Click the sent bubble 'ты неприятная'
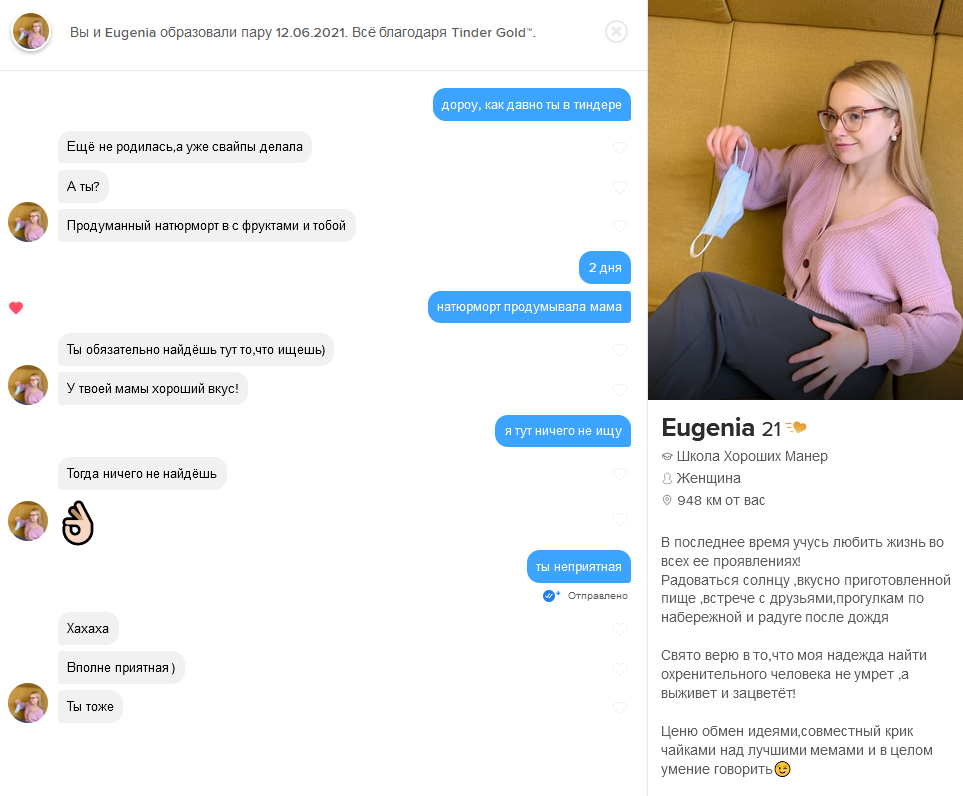Screen dimensions: 963x796 pos(579,566)
